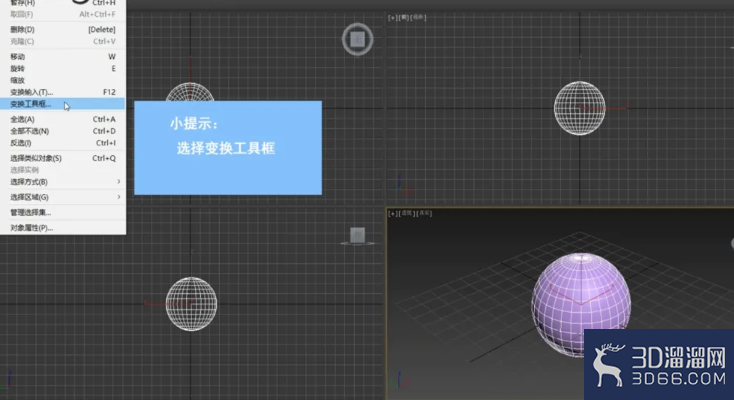The image size is (734, 400).
Task: Open the [前] view label menu
Action: (x=403, y=18)
